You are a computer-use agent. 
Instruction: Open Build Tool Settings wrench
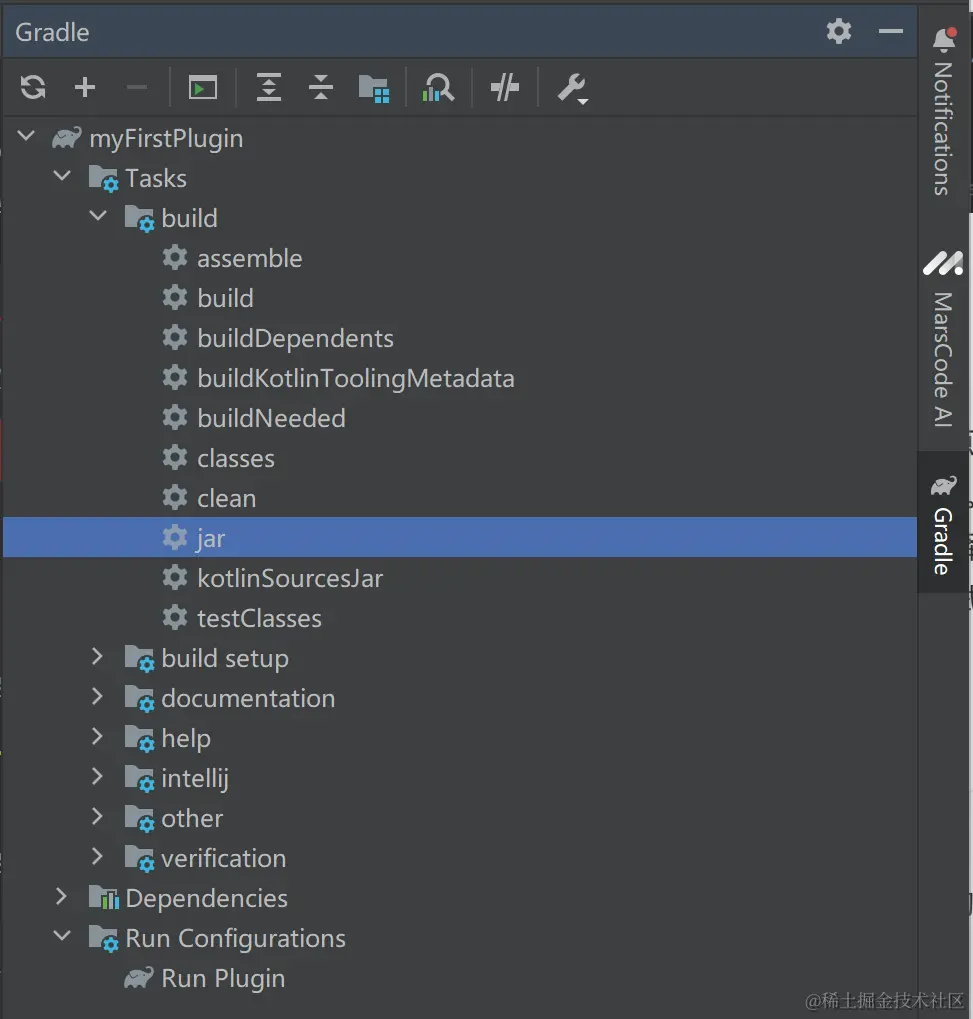[x=573, y=88]
